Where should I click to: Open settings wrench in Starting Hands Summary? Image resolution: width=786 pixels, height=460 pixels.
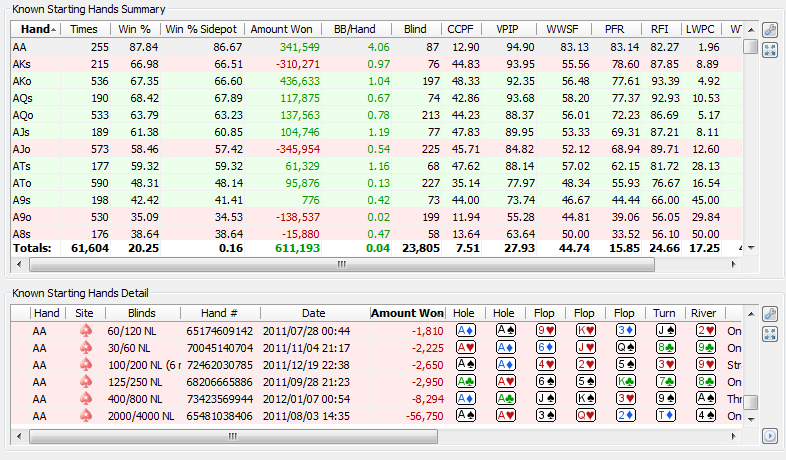[x=770, y=30]
